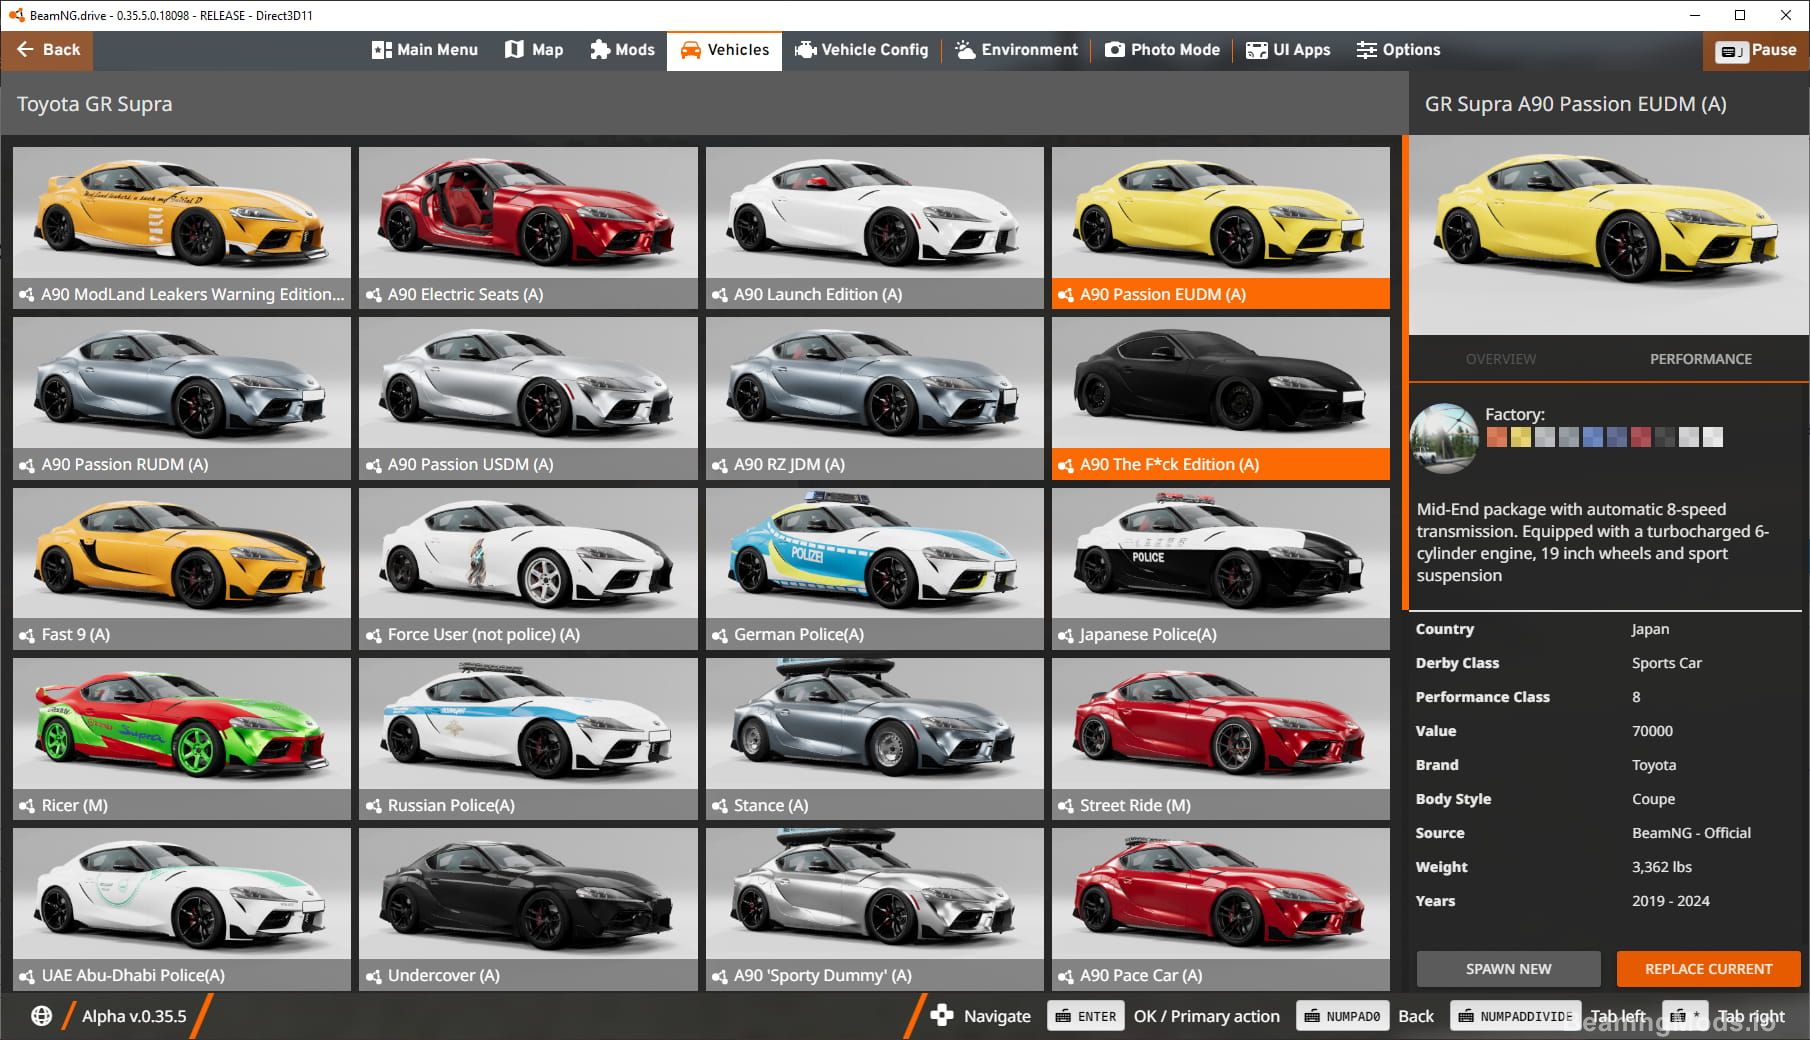This screenshot has width=1810, height=1040.
Task: Select the A90 Passion EUDM (A) config
Action: (x=1220, y=227)
